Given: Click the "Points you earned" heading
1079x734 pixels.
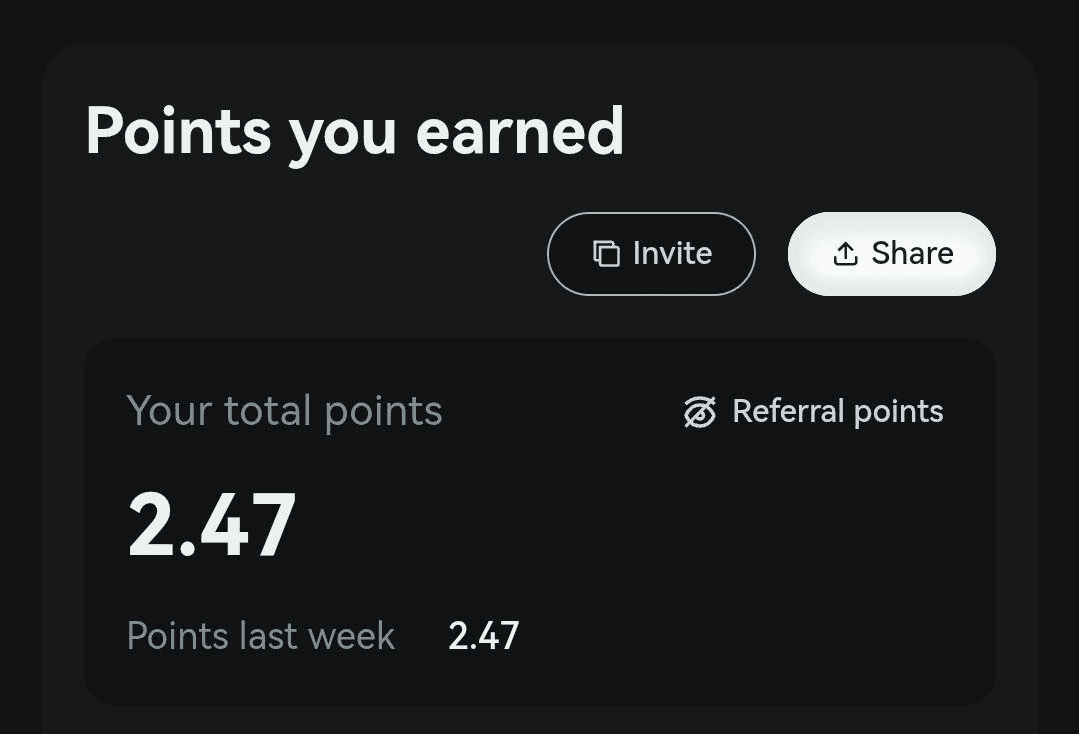Looking at the screenshot, I should tap(354, 131).
